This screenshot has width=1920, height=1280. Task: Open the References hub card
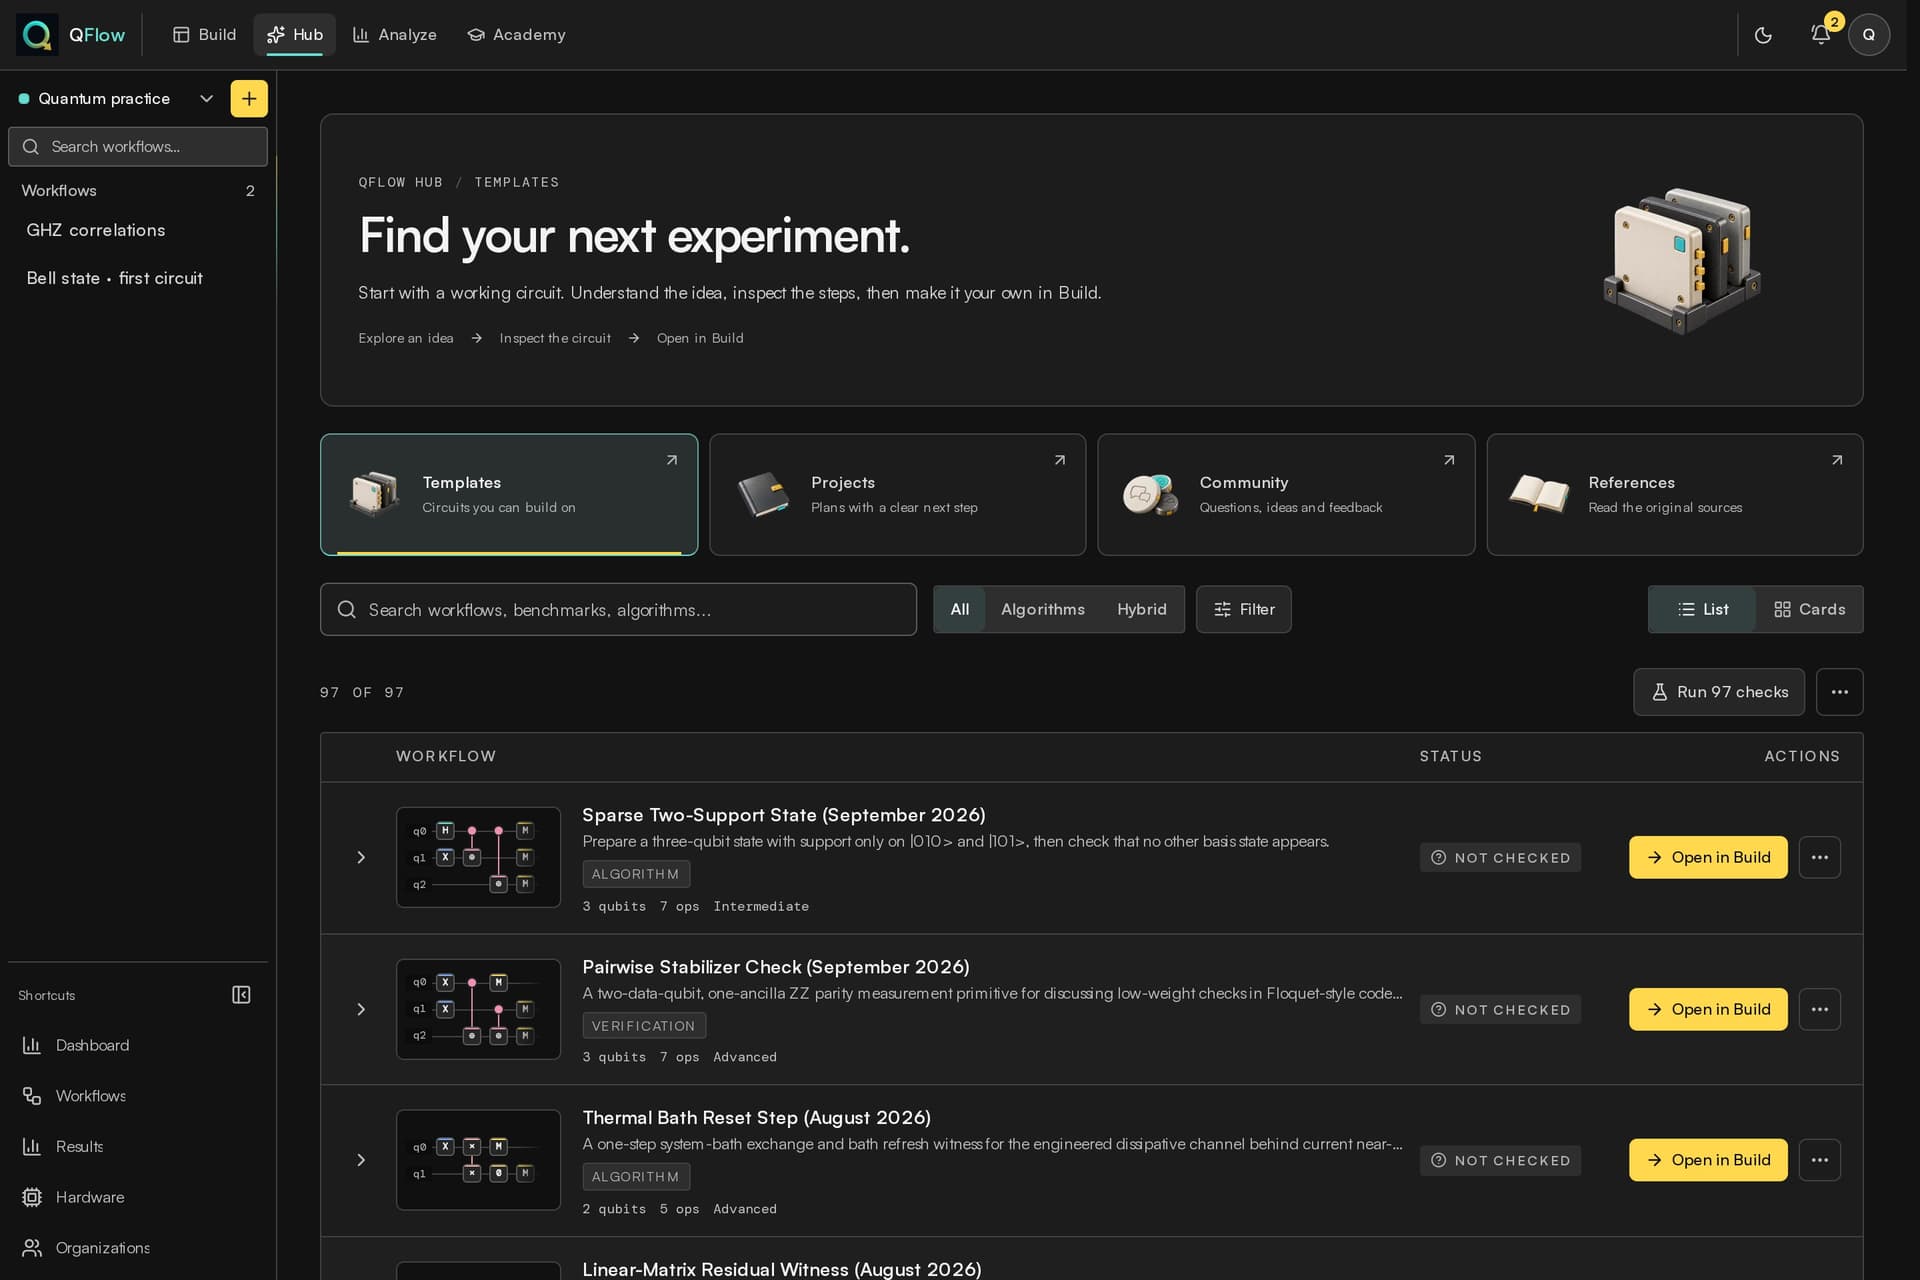[1675, 495]
